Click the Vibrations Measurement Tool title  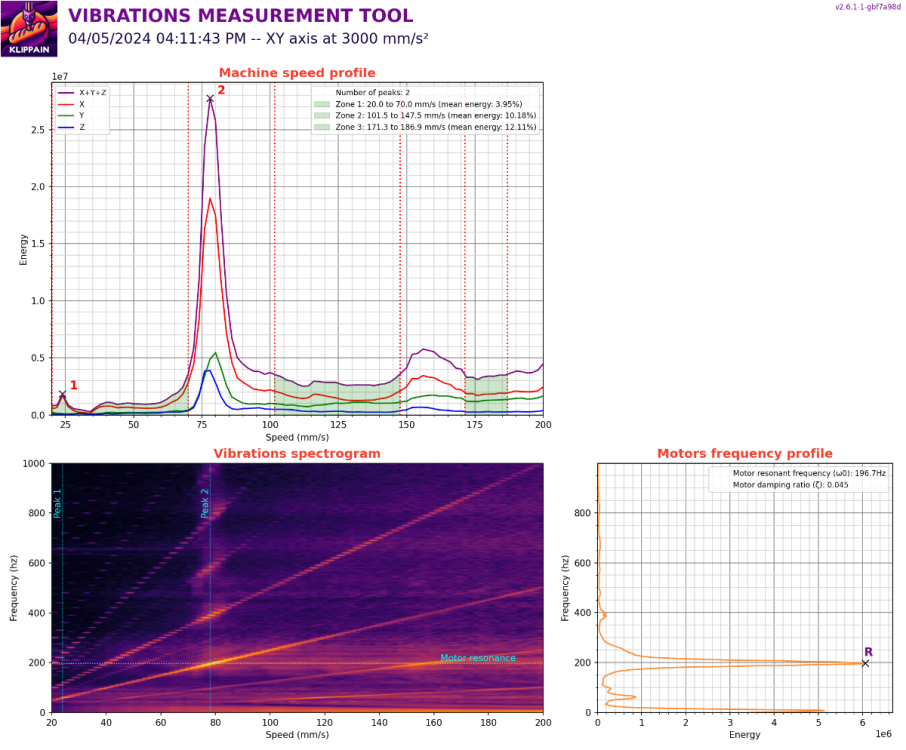point(241,16)
